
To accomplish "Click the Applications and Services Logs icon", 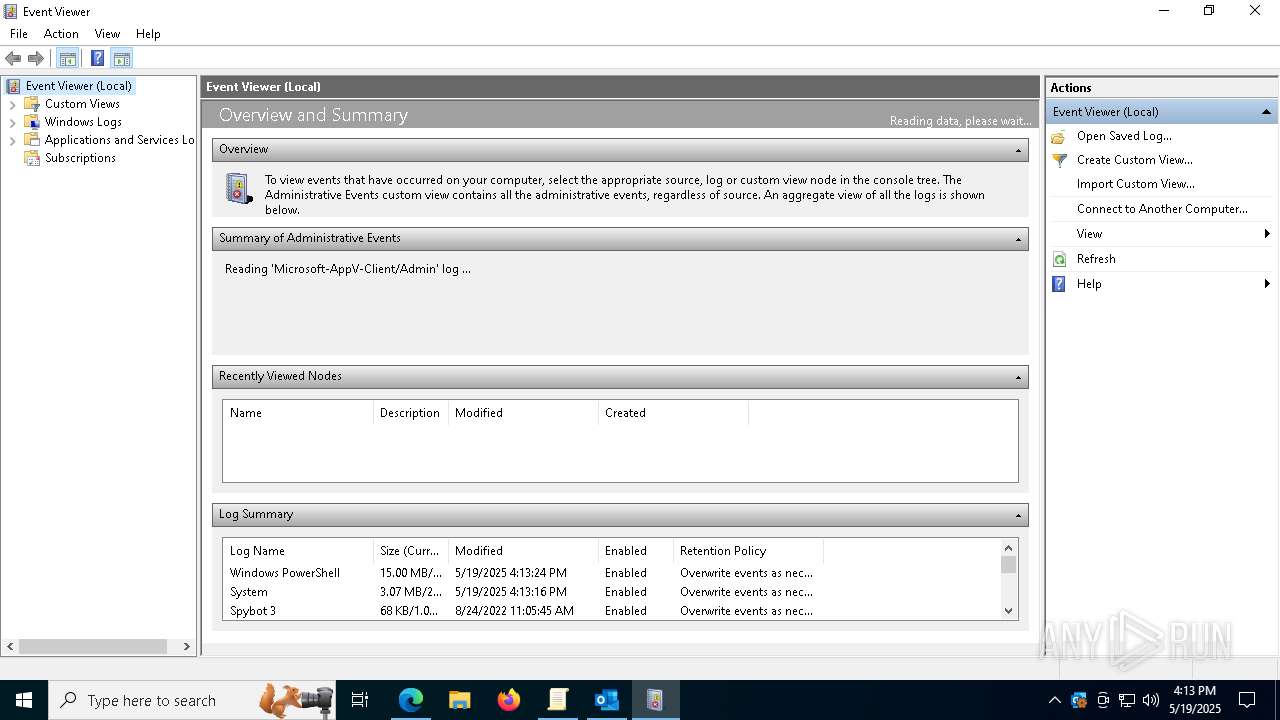I will pyautogui.click(x=32, y=140).
